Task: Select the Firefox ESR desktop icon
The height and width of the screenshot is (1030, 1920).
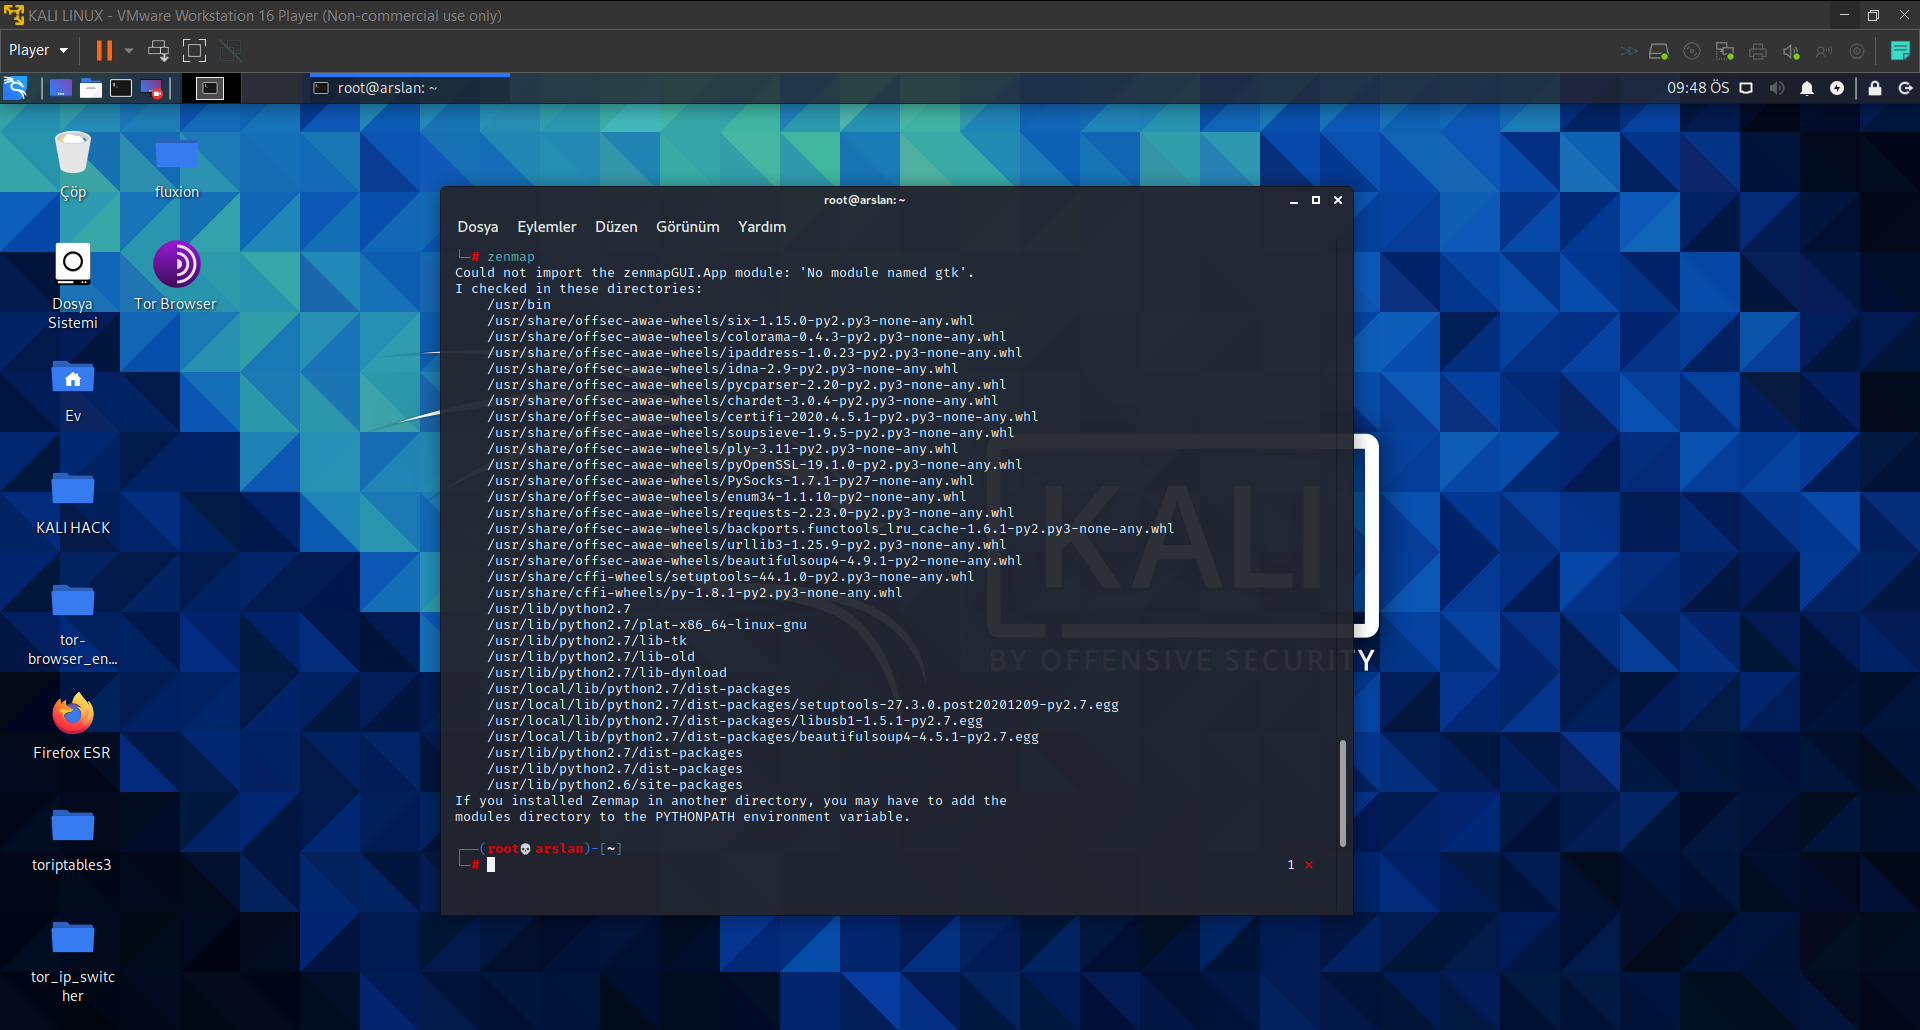Action: (72, 727)
